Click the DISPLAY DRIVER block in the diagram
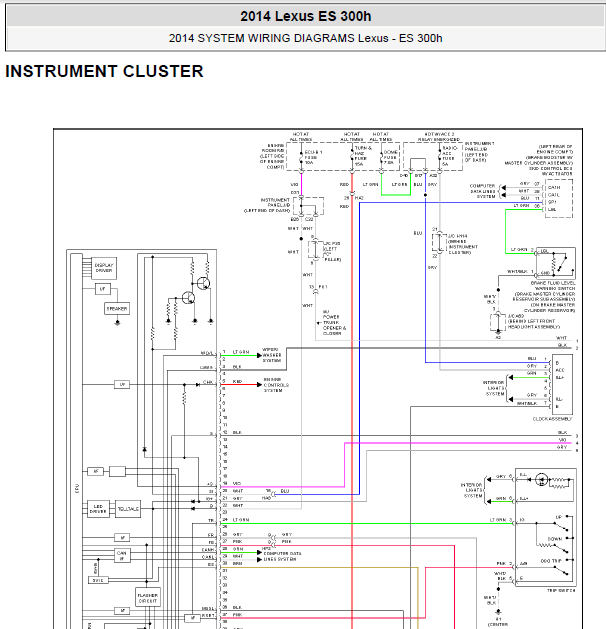The height and width of the screenshot is (629, 606). (104, 268)
